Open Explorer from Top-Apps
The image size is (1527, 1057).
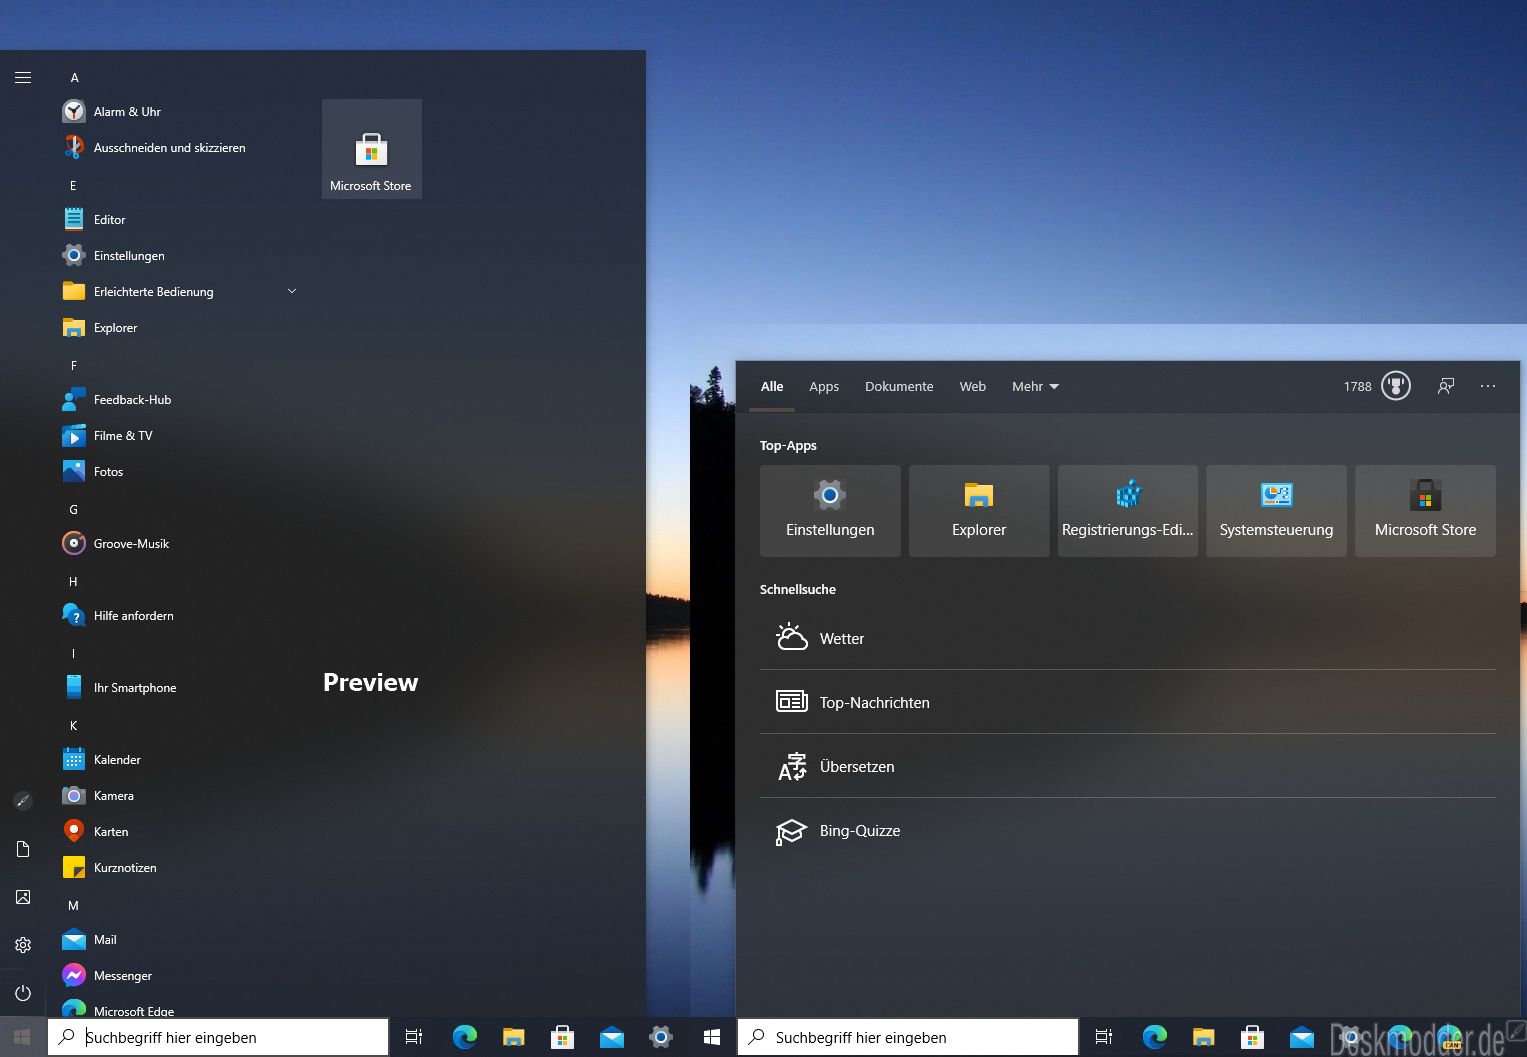point(979,511)
